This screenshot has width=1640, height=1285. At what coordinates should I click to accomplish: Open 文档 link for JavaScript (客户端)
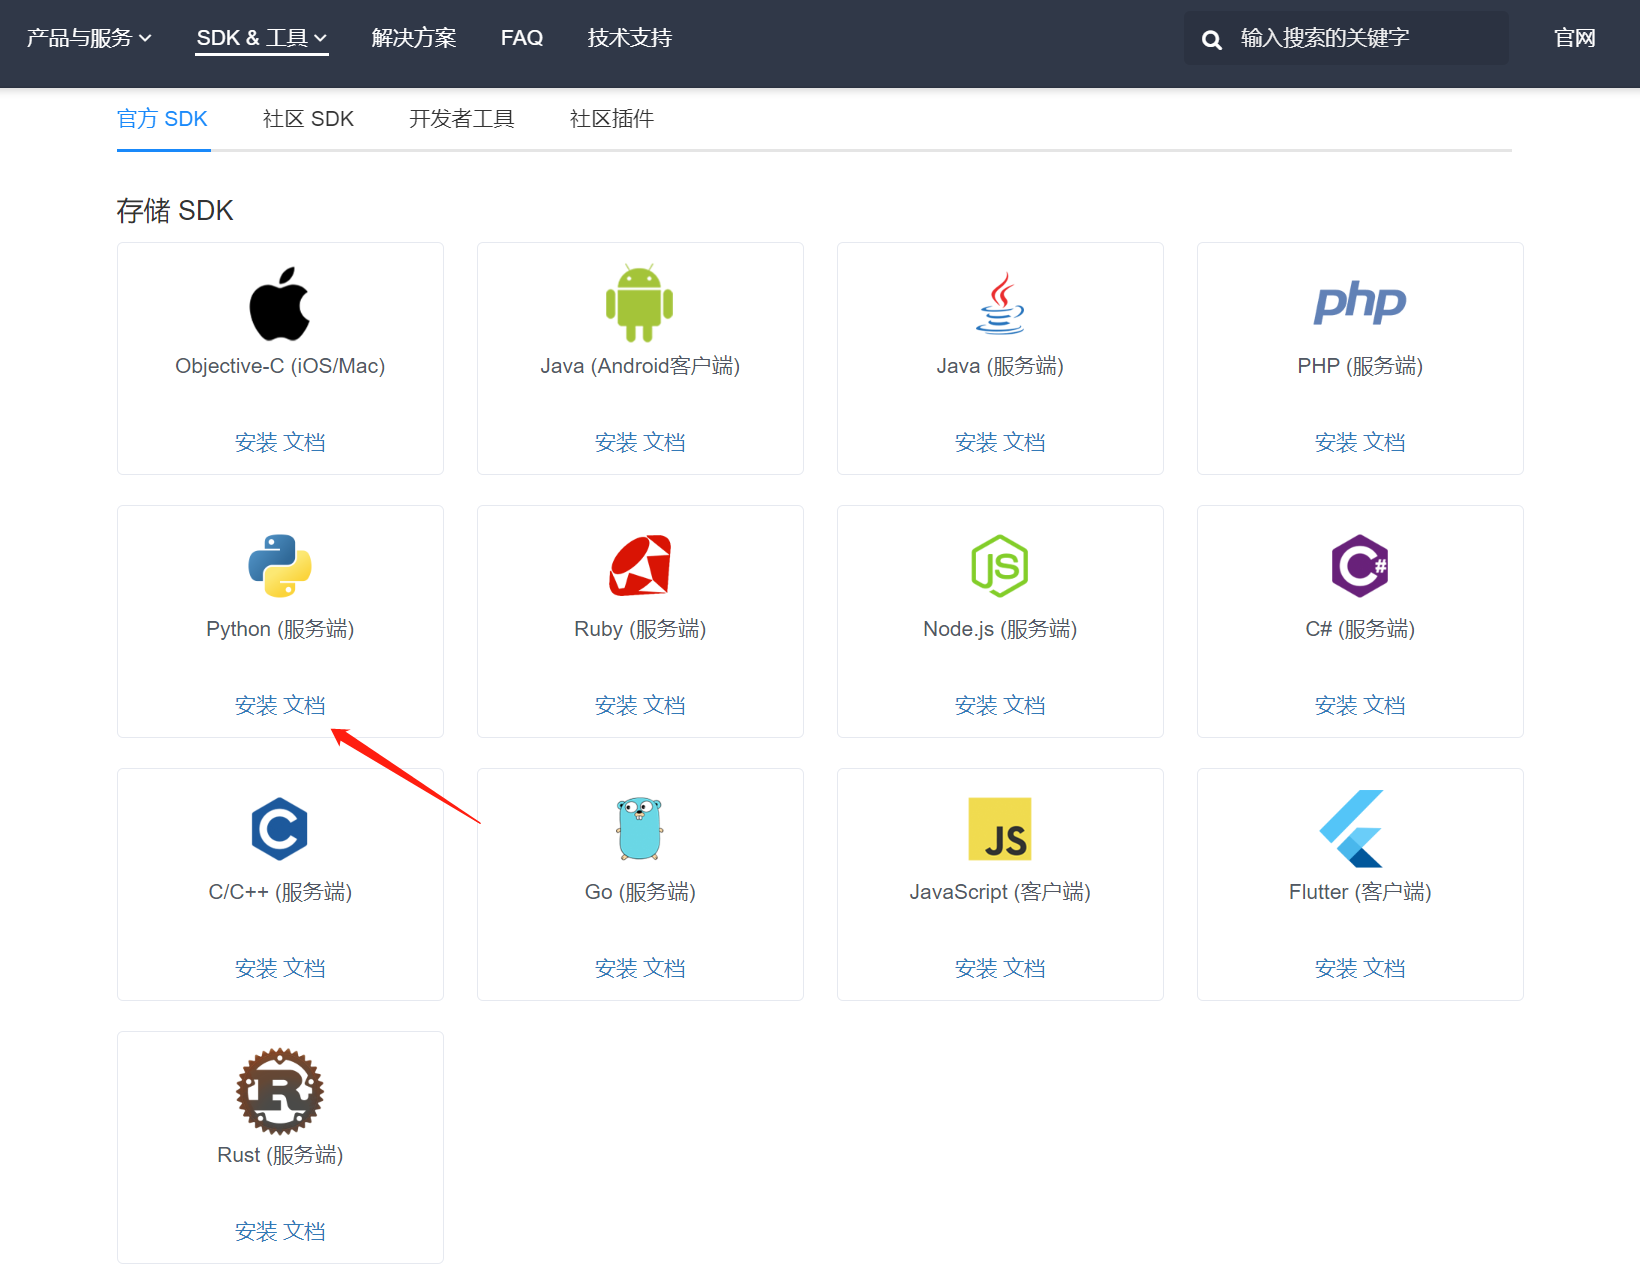click(1024, 968)
